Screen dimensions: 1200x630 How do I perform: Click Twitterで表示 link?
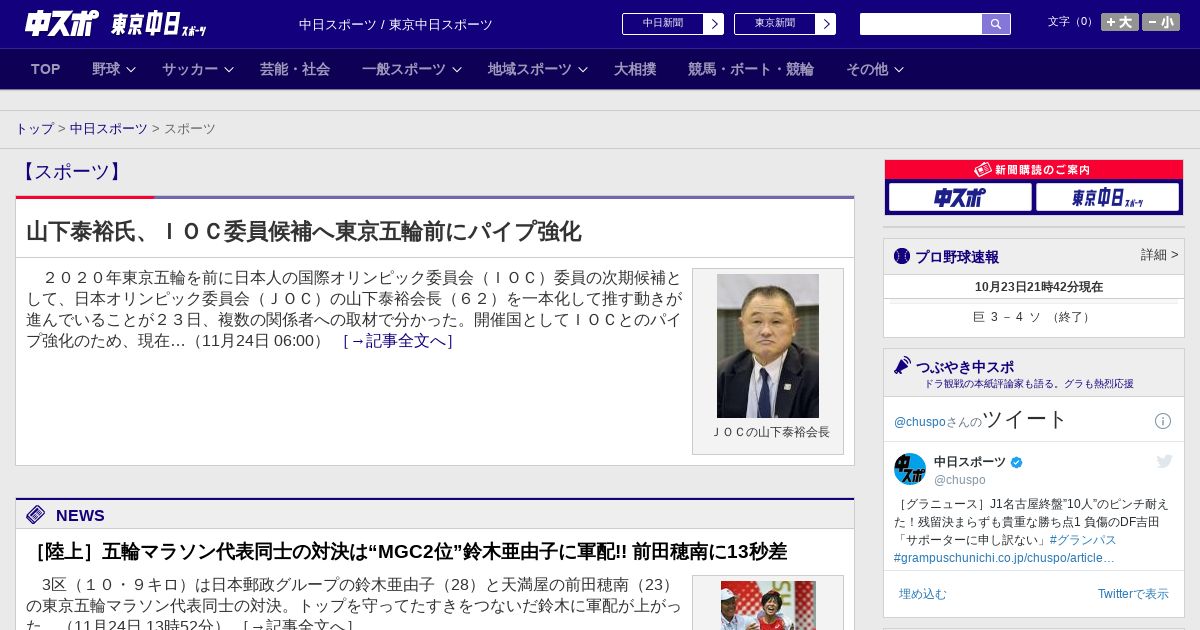1133,594
